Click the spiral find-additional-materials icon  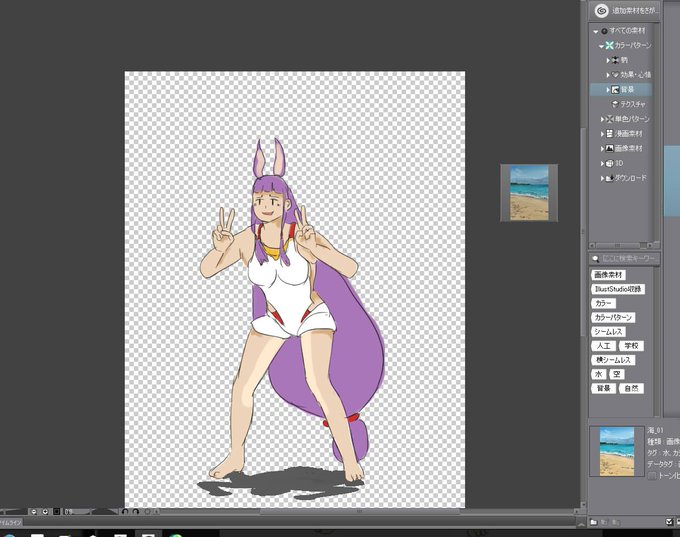click(x=601, y=10)
